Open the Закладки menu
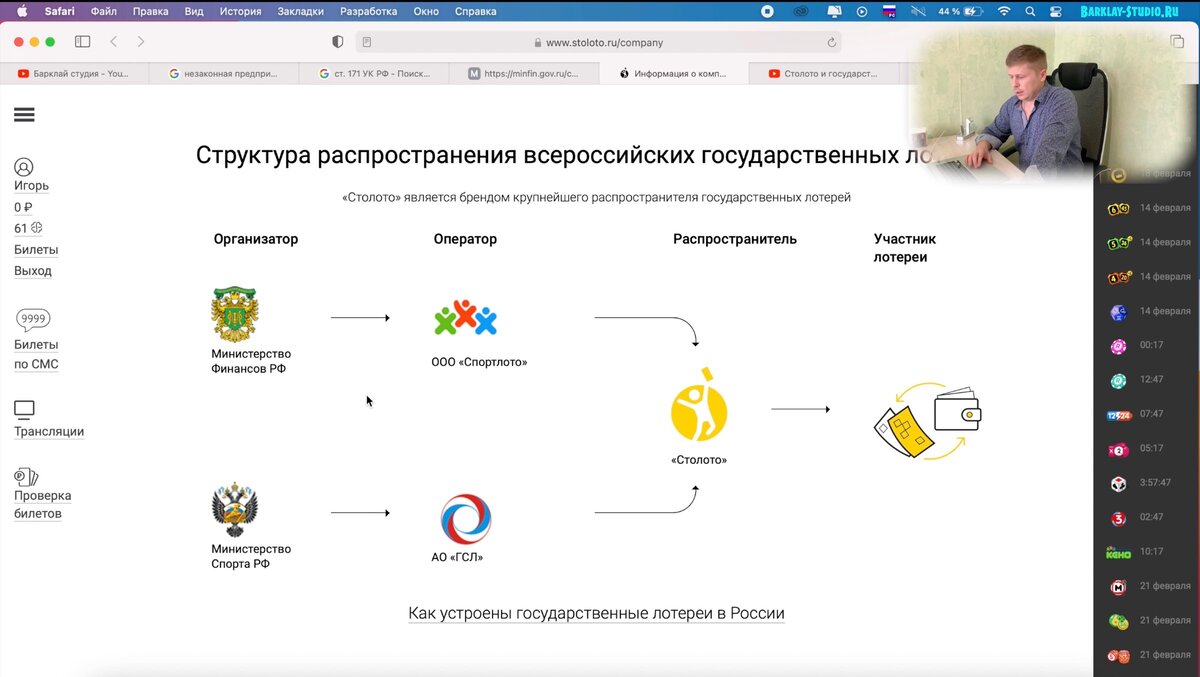Viewport: 1200px width, 677px height. point(301,11)
